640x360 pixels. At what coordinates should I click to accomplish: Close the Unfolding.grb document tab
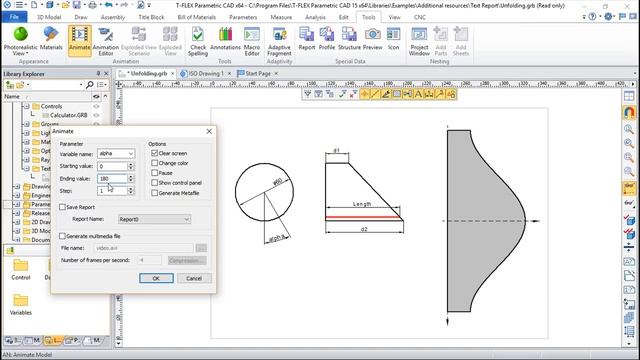(x=173, y=73)
